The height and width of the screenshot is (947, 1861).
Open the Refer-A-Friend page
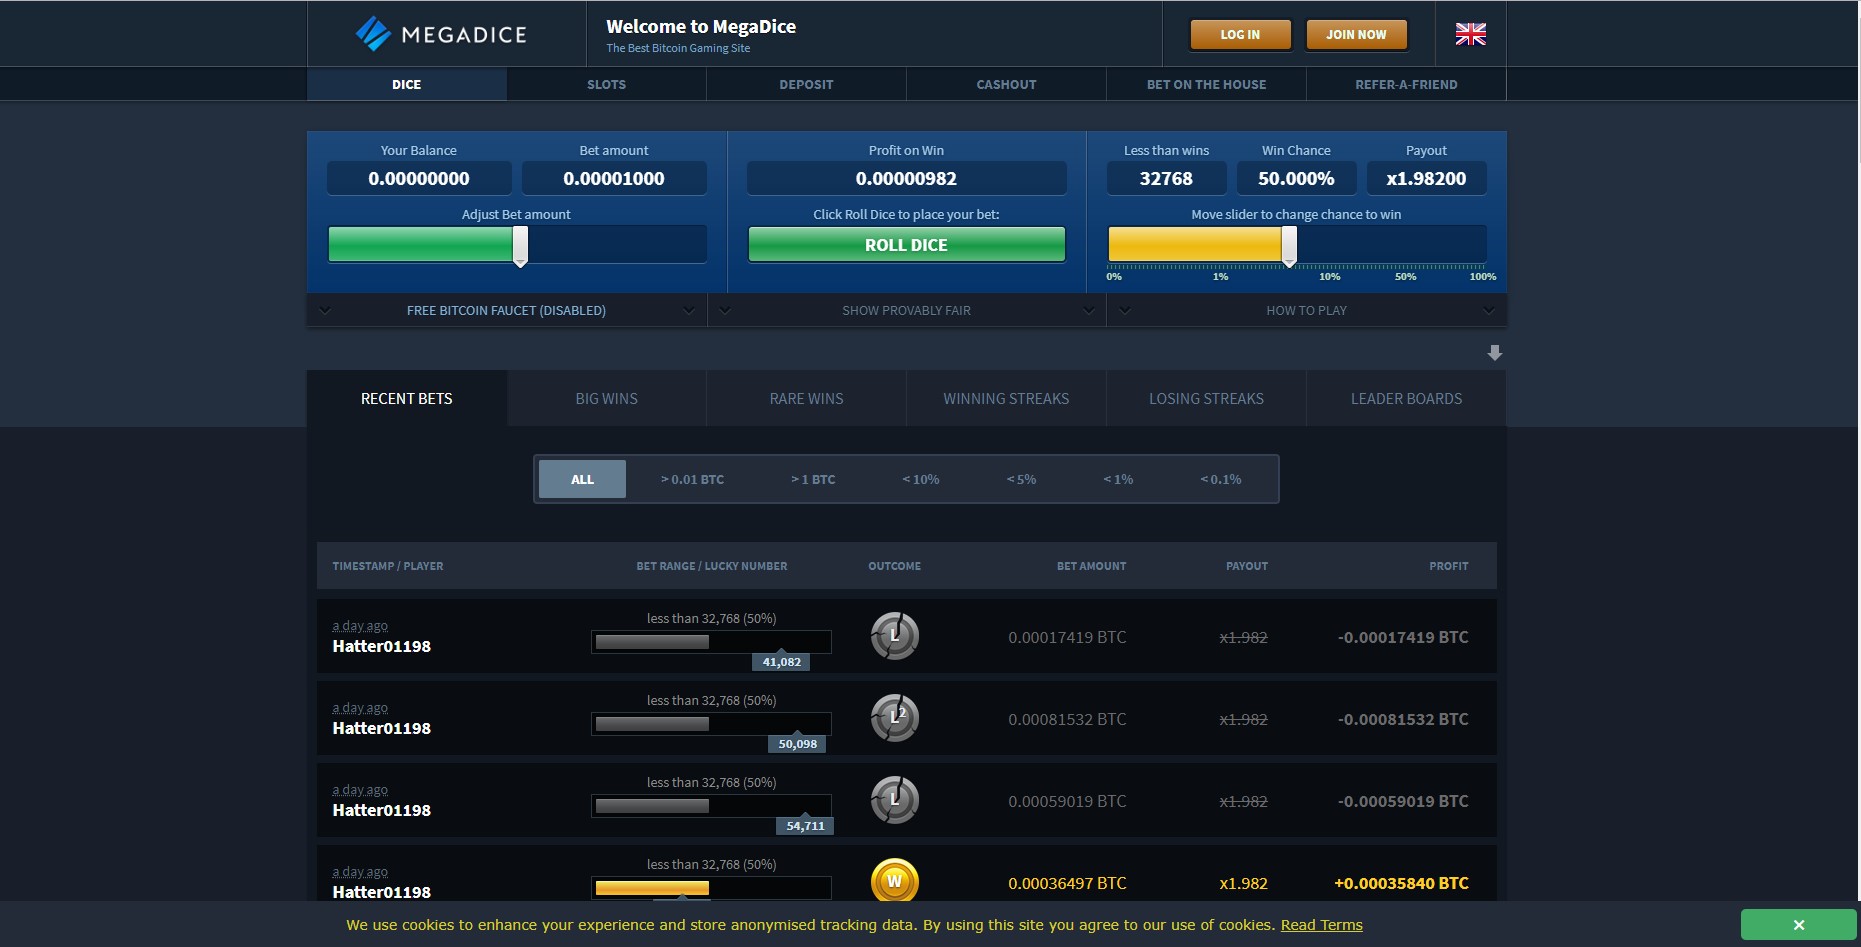point(1406,85)
